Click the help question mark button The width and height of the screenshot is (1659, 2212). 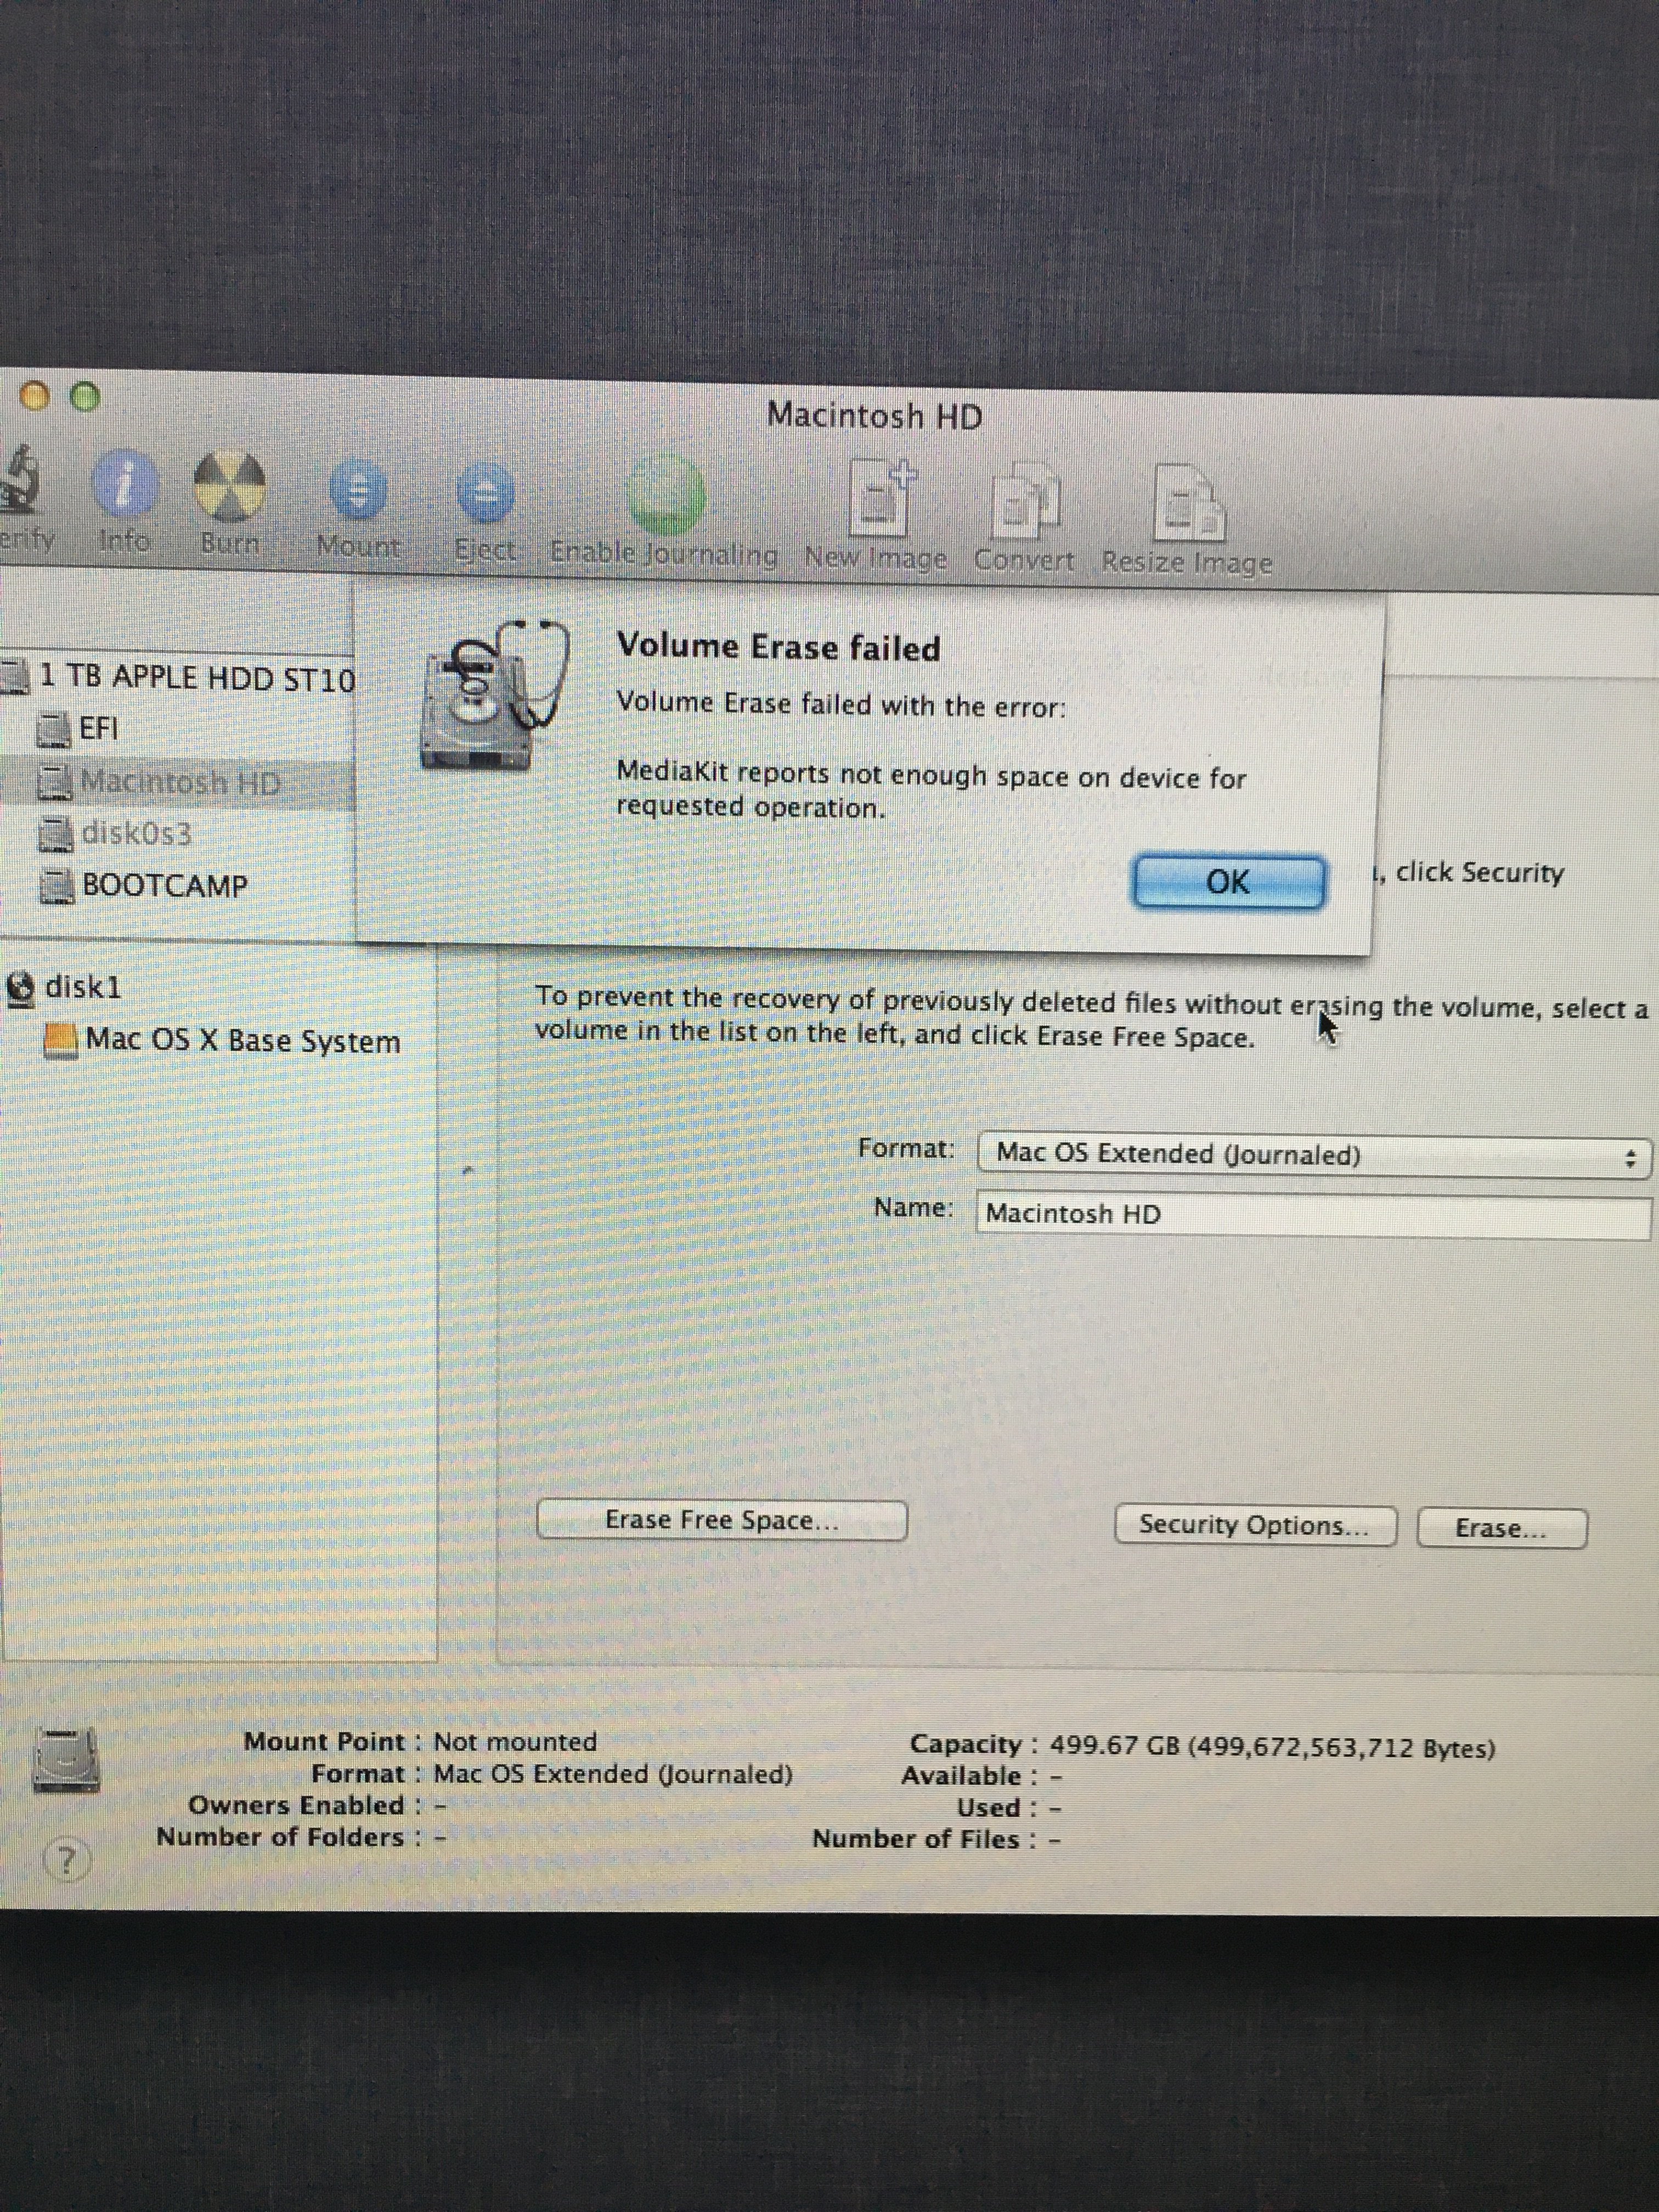(x=67, y=1861)
